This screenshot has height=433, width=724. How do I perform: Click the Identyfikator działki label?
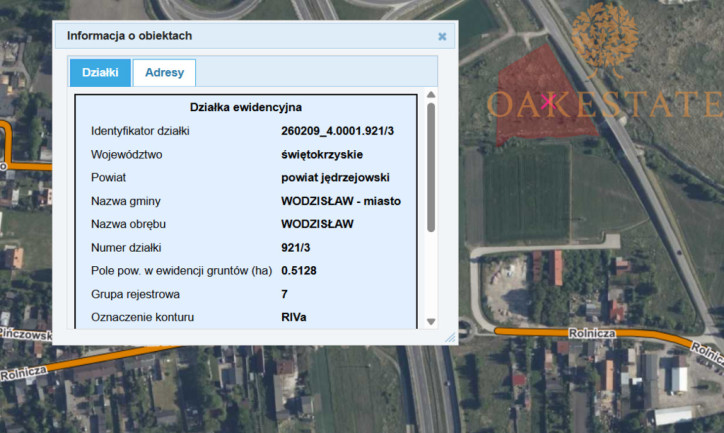(x=140, y=131)
